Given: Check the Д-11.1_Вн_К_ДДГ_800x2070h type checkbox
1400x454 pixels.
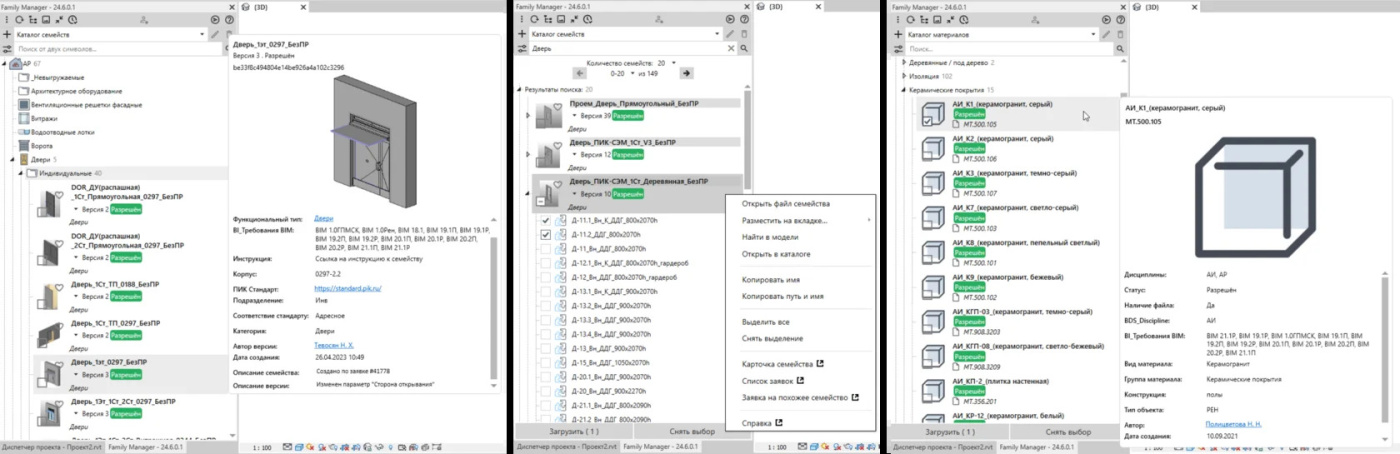Looking at the screenshot, I should (x=545, y=220).
